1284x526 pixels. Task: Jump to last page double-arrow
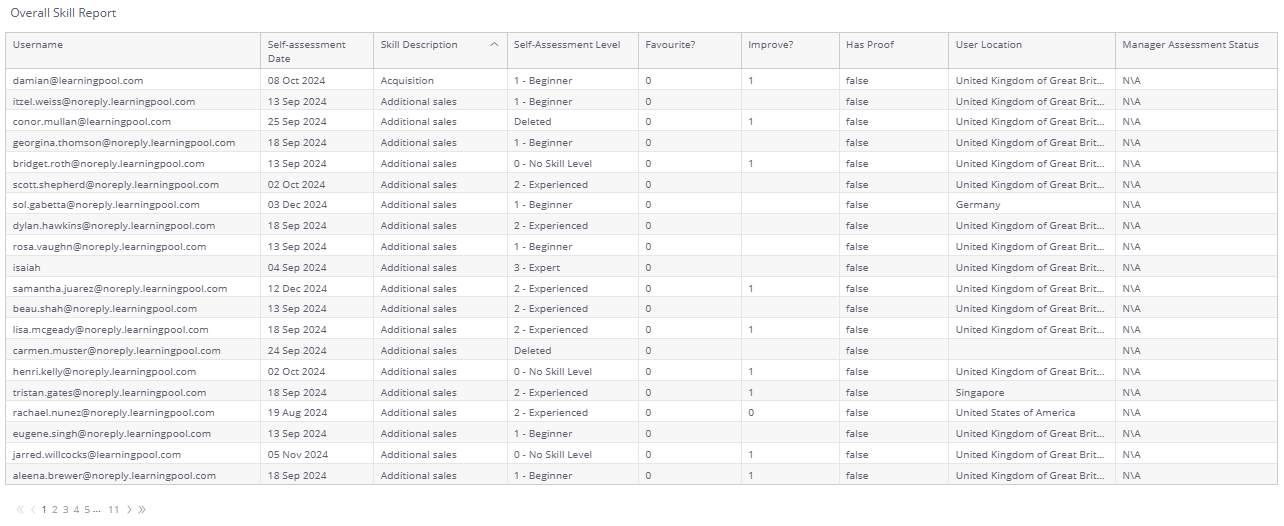[142, 510]
